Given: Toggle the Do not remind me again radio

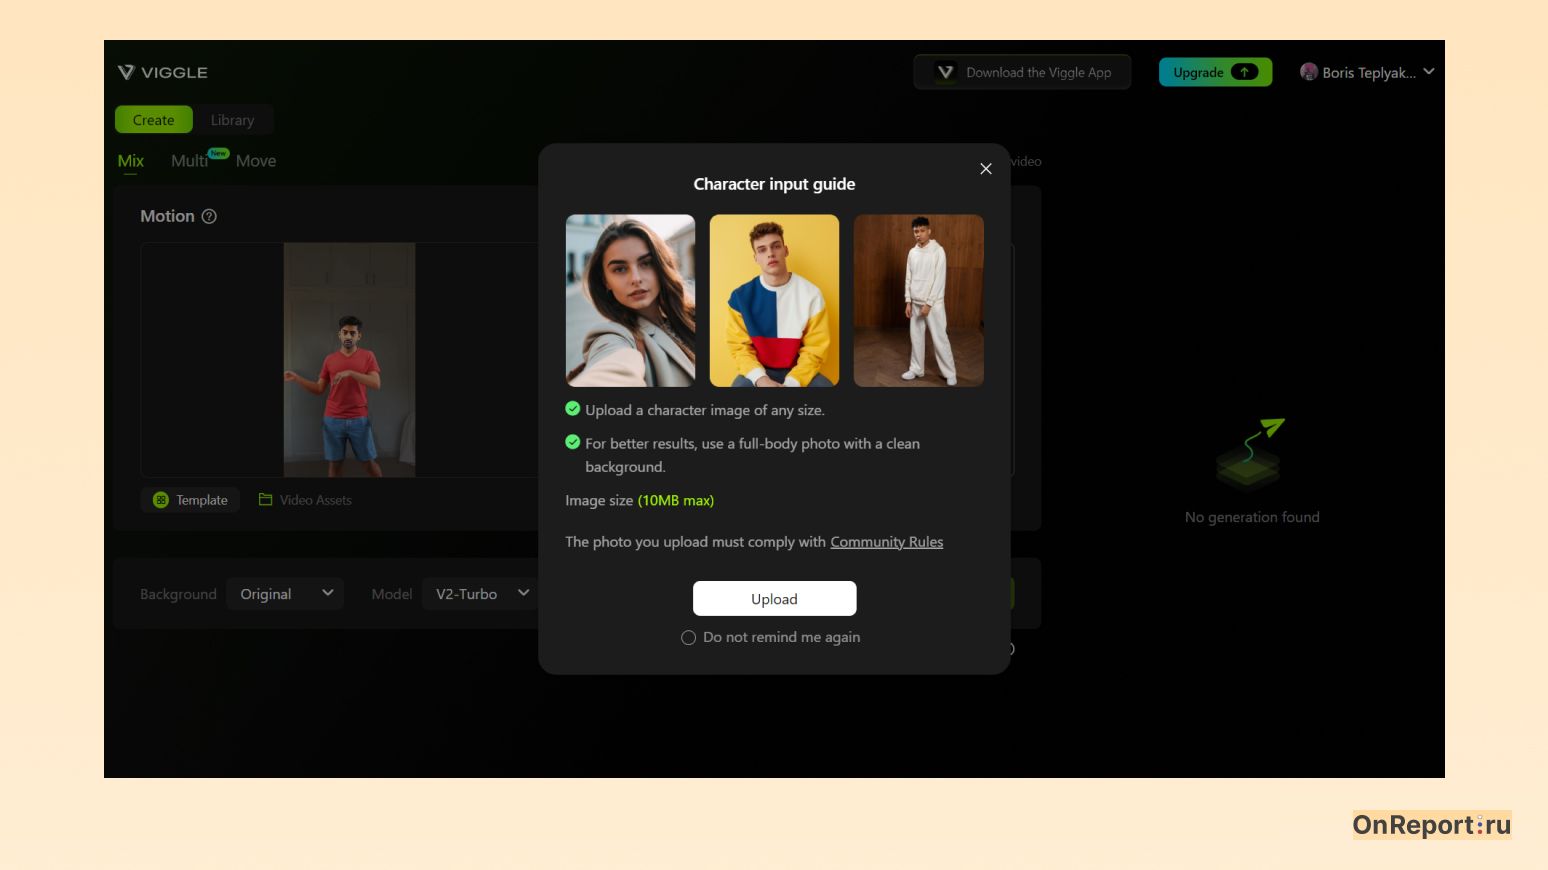Looking at the screenshot, I should (x=688, y=638).
